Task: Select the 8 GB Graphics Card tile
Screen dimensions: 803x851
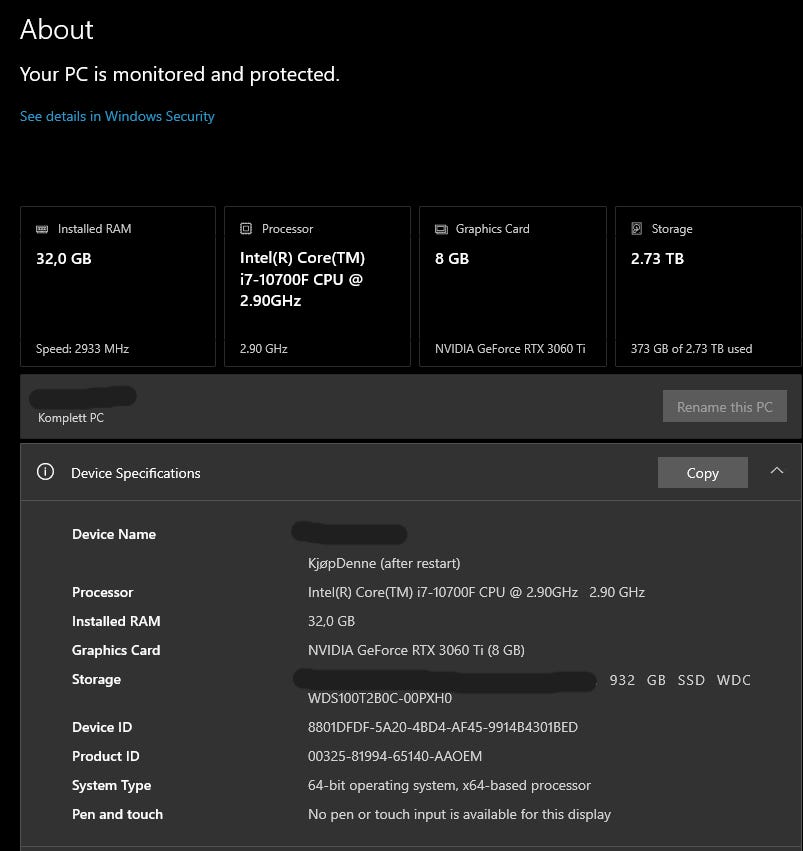Action: [x=512, y=287]
